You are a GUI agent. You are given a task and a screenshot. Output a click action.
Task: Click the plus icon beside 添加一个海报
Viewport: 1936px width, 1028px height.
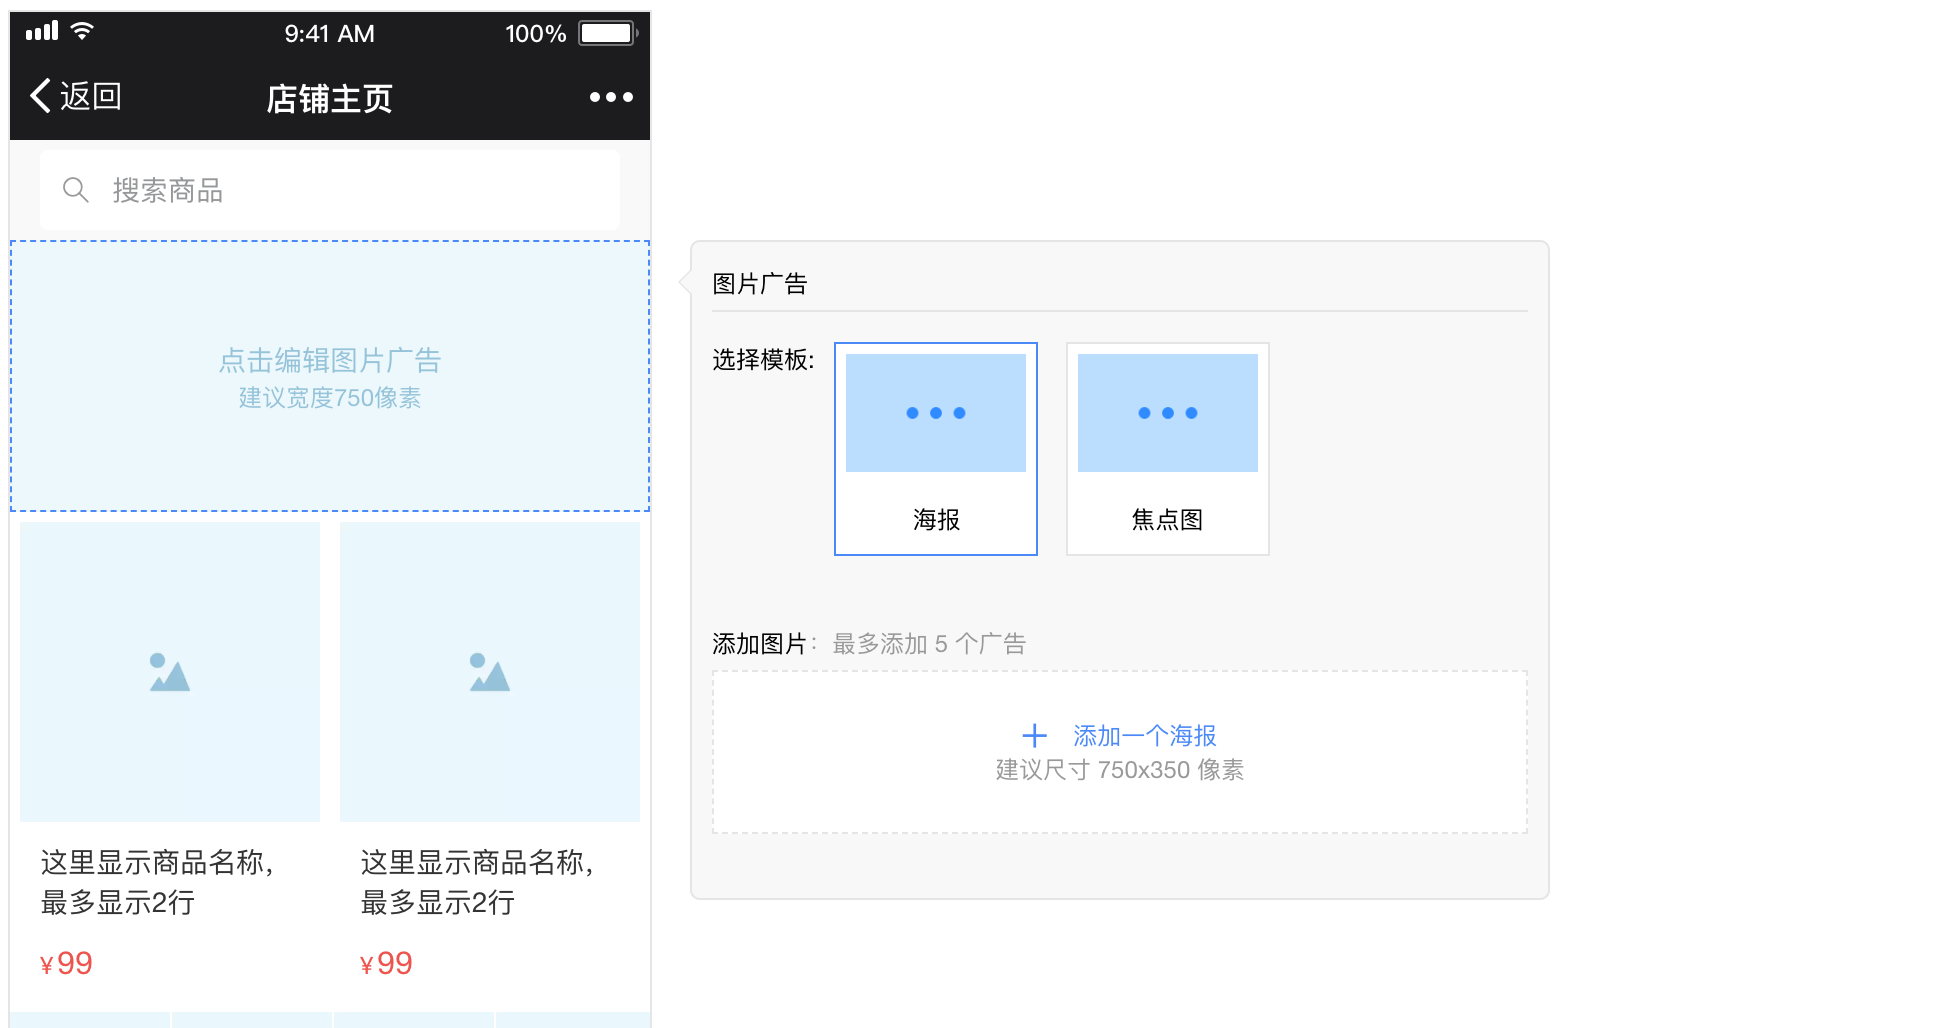click(1035, 736)
